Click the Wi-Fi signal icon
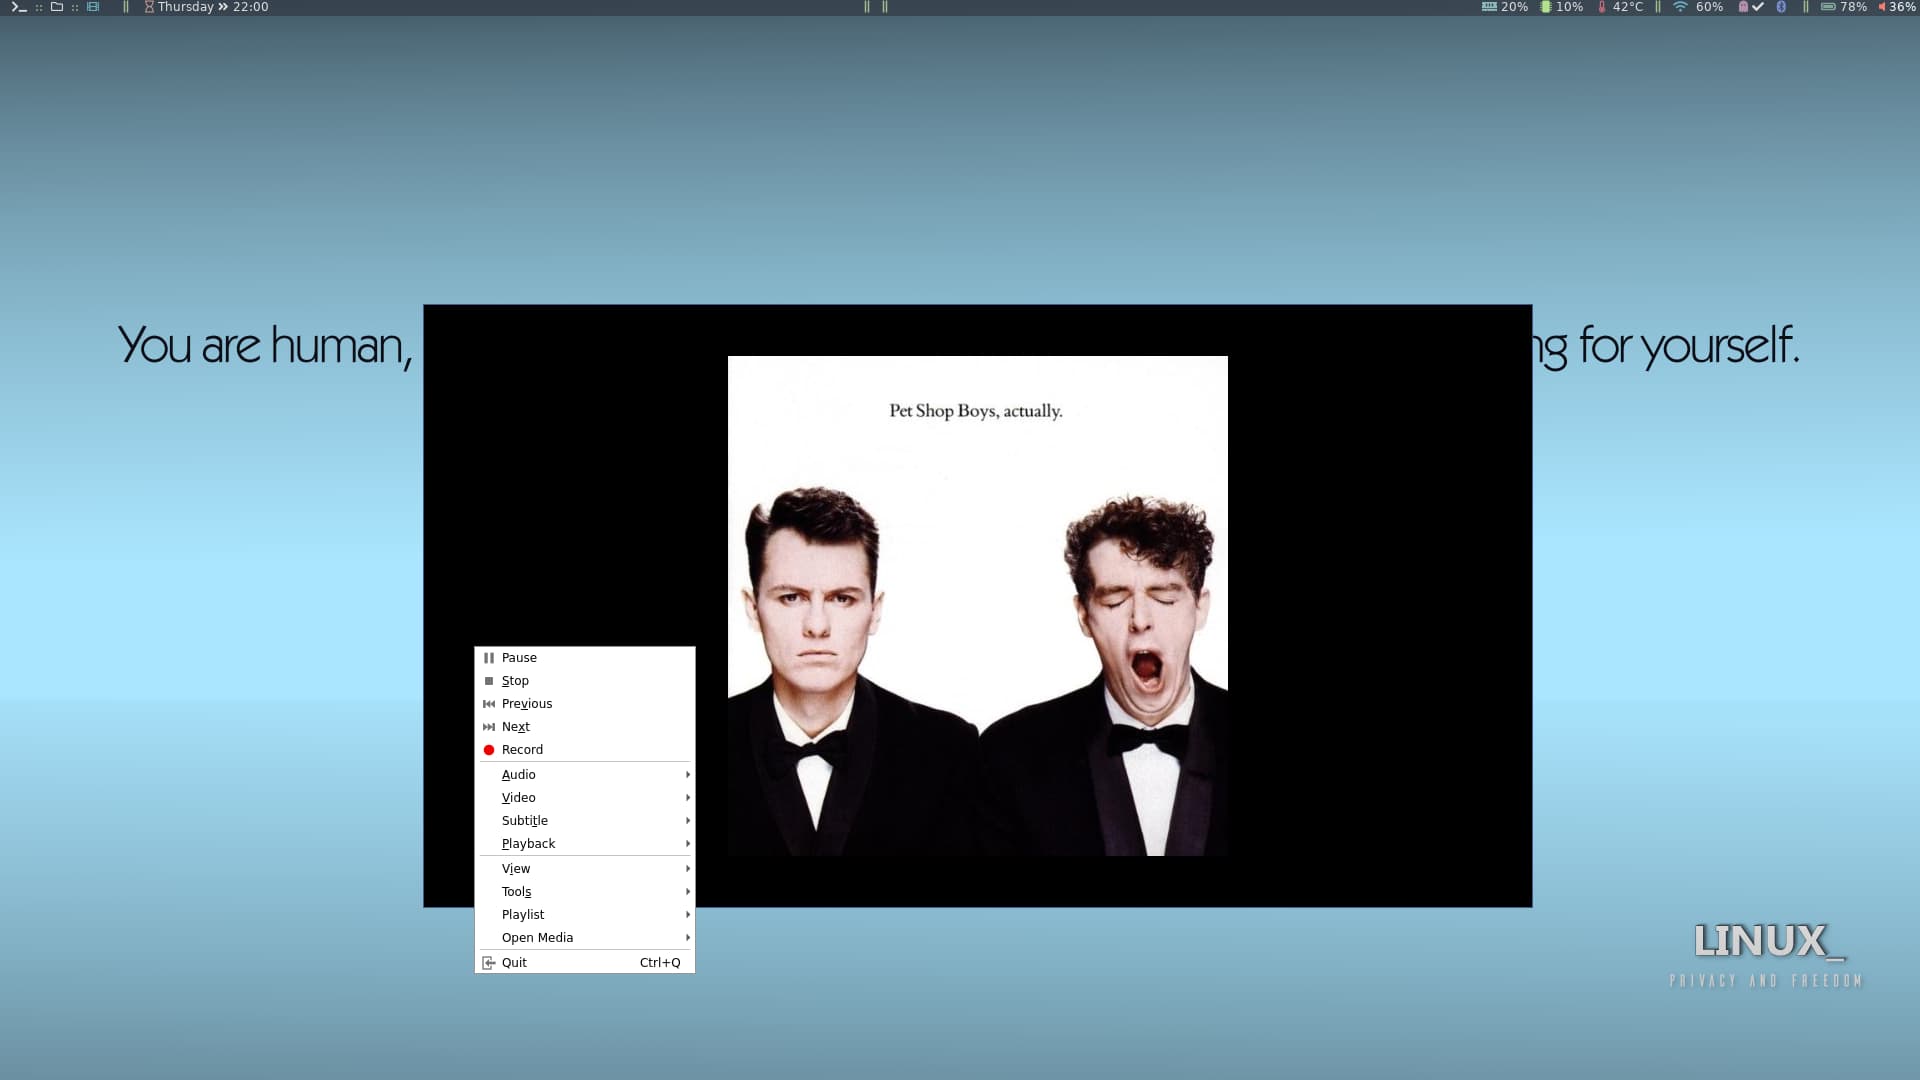The width and height of the screenshot is (1920, 1080). coord(1680,7)
